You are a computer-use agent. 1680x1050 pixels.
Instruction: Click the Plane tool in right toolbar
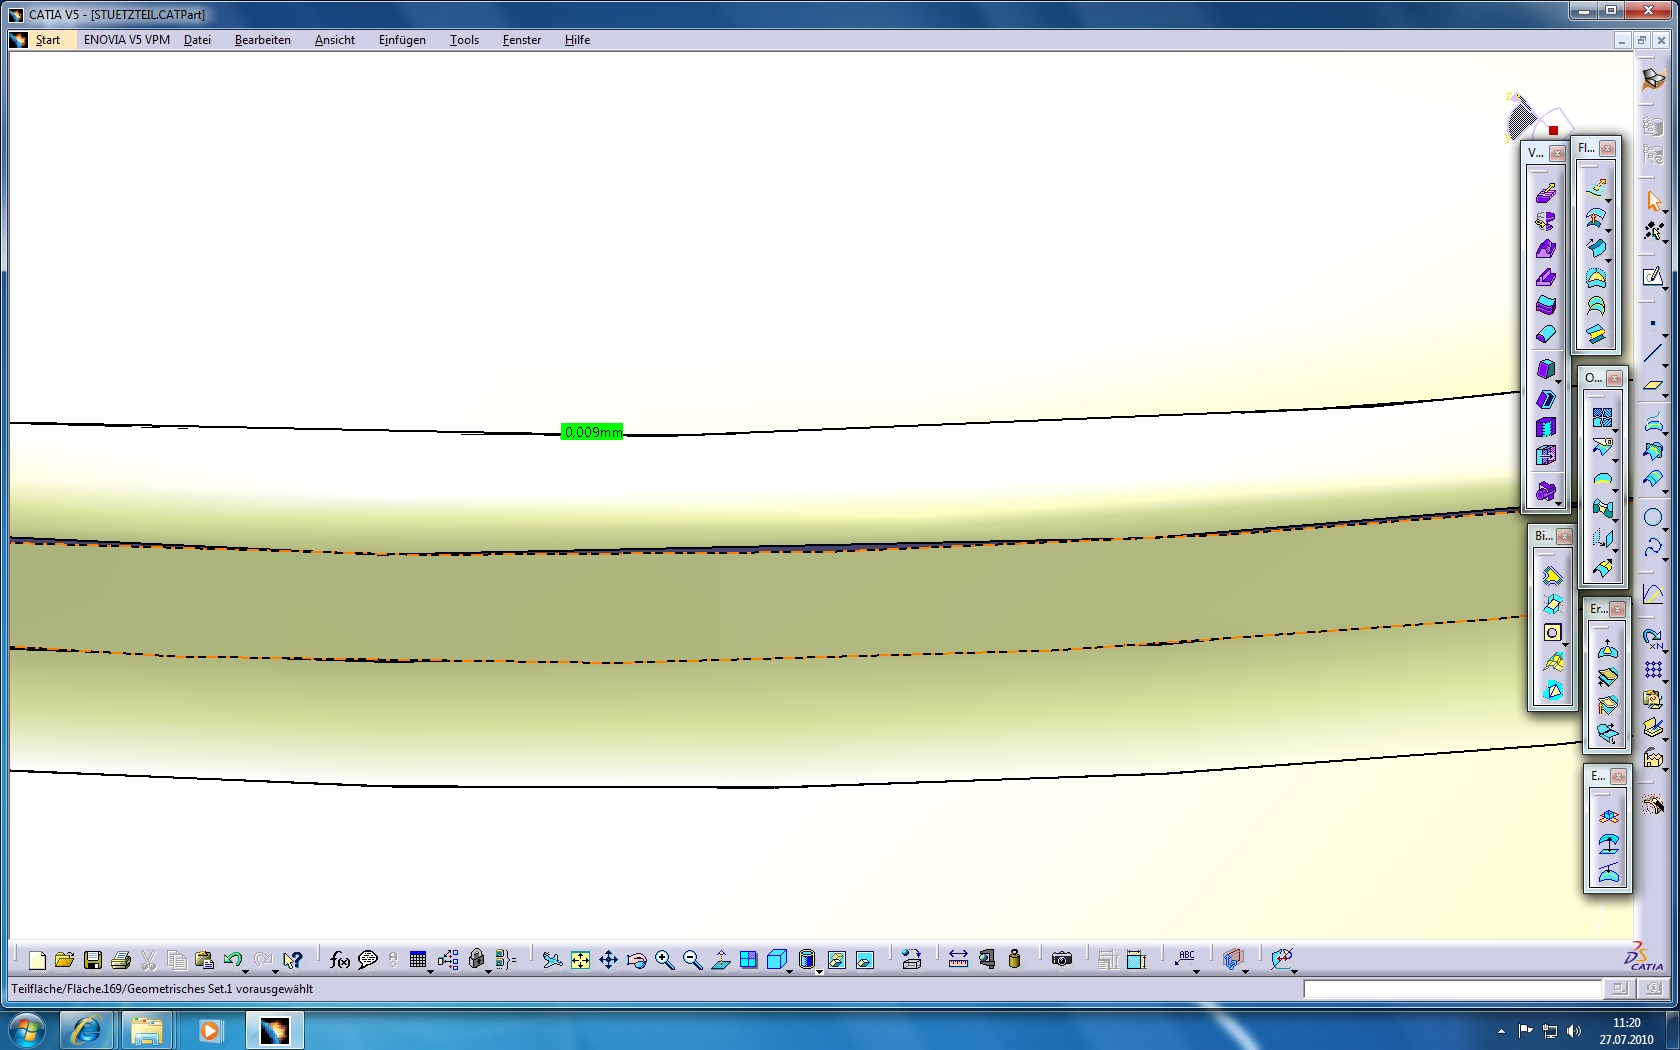click(1653, 385)
